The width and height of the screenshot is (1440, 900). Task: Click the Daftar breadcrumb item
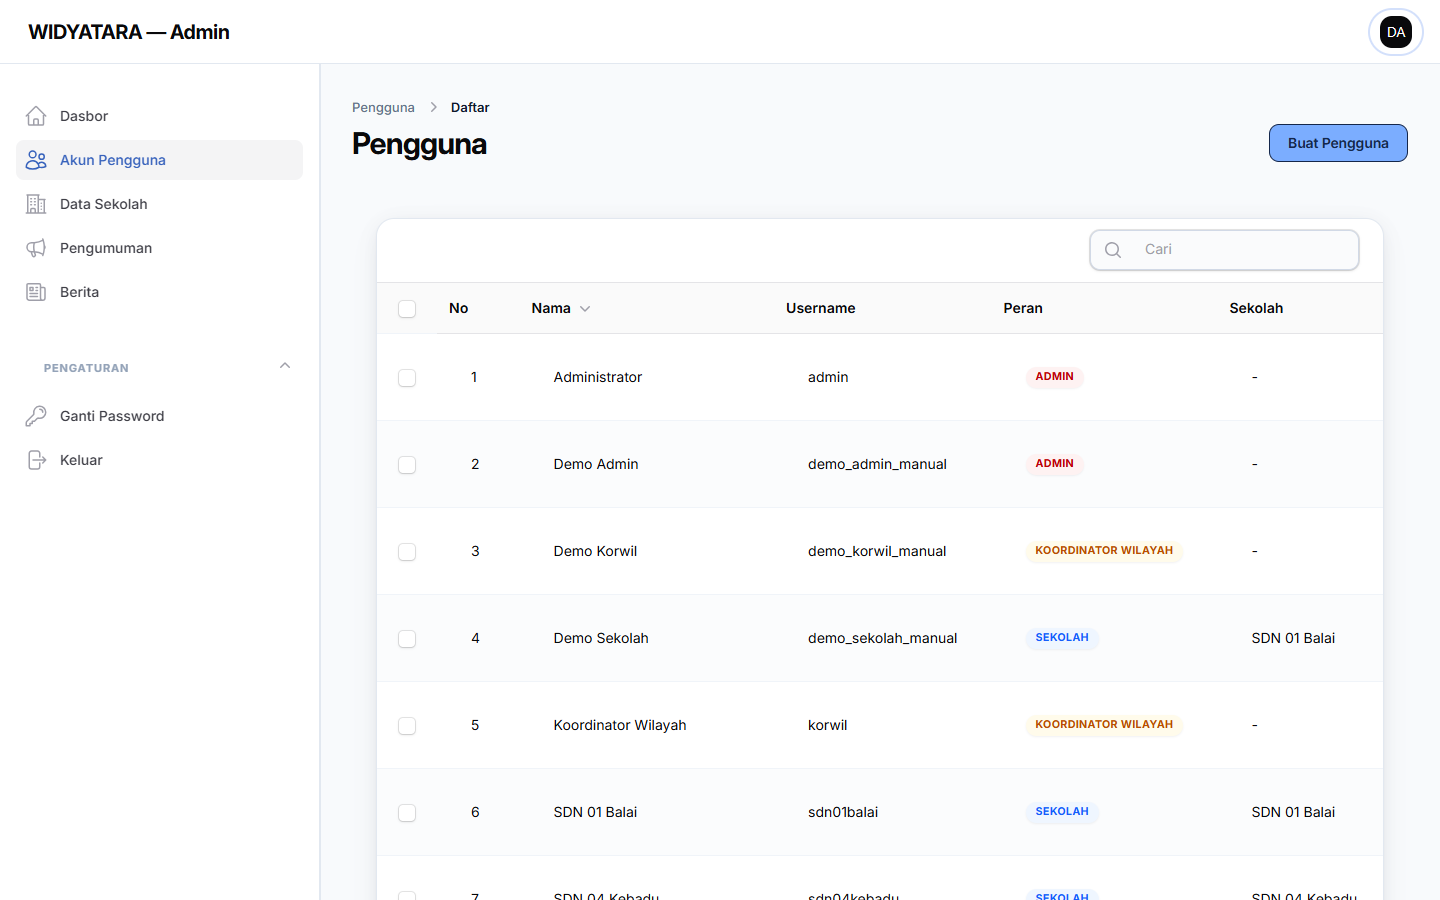[x=470, y=107]
